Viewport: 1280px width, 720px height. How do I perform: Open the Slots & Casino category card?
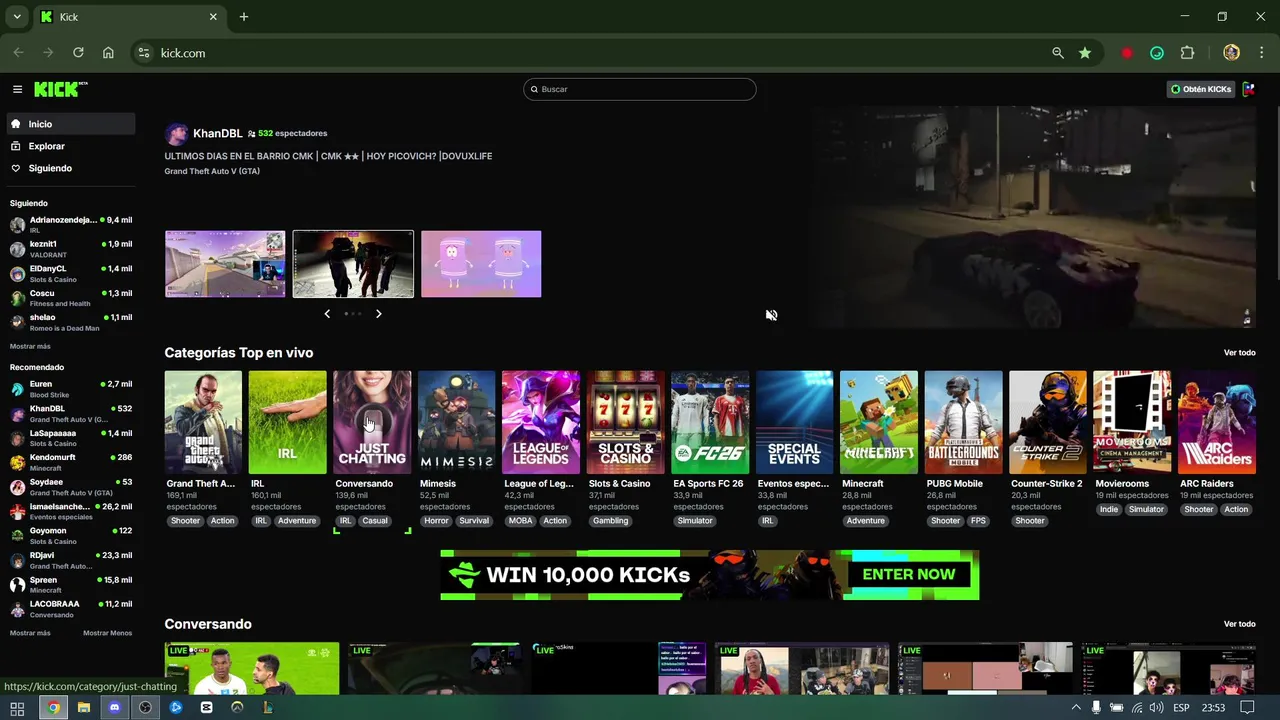tap(625, 422)
